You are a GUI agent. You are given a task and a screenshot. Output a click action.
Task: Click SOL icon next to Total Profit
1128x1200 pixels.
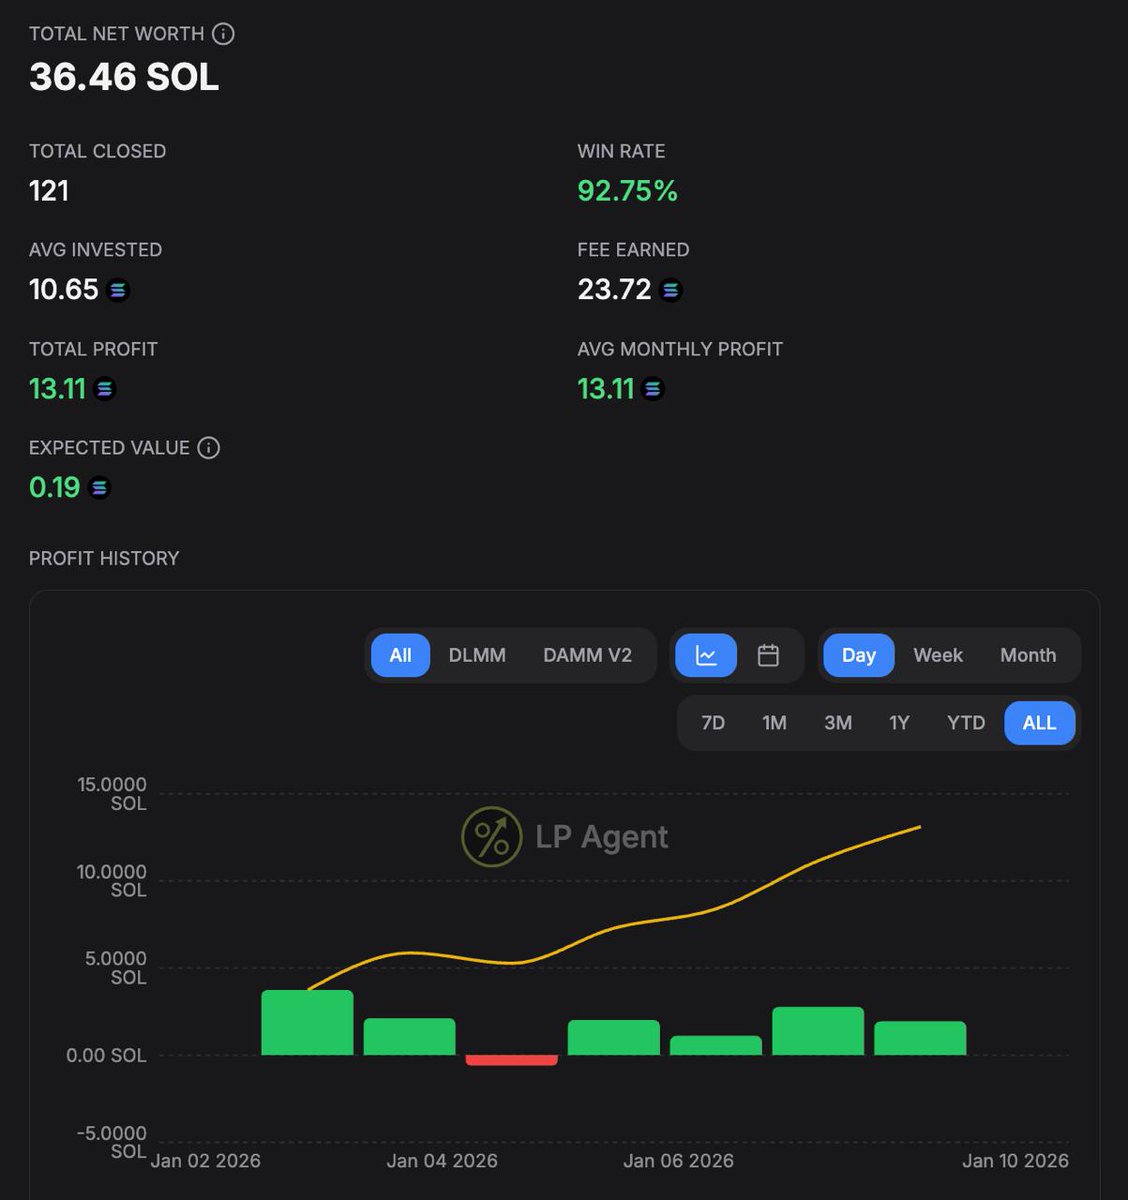104,389
